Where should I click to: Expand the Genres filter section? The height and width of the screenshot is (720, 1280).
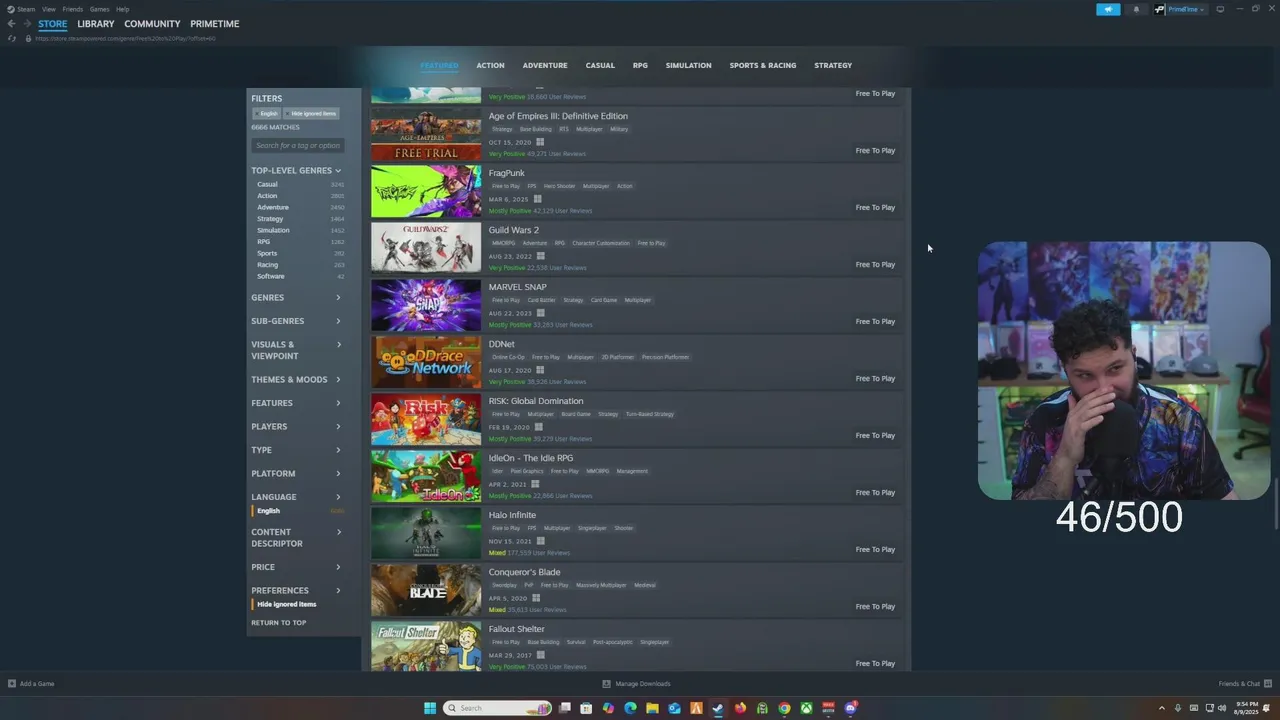296,298
